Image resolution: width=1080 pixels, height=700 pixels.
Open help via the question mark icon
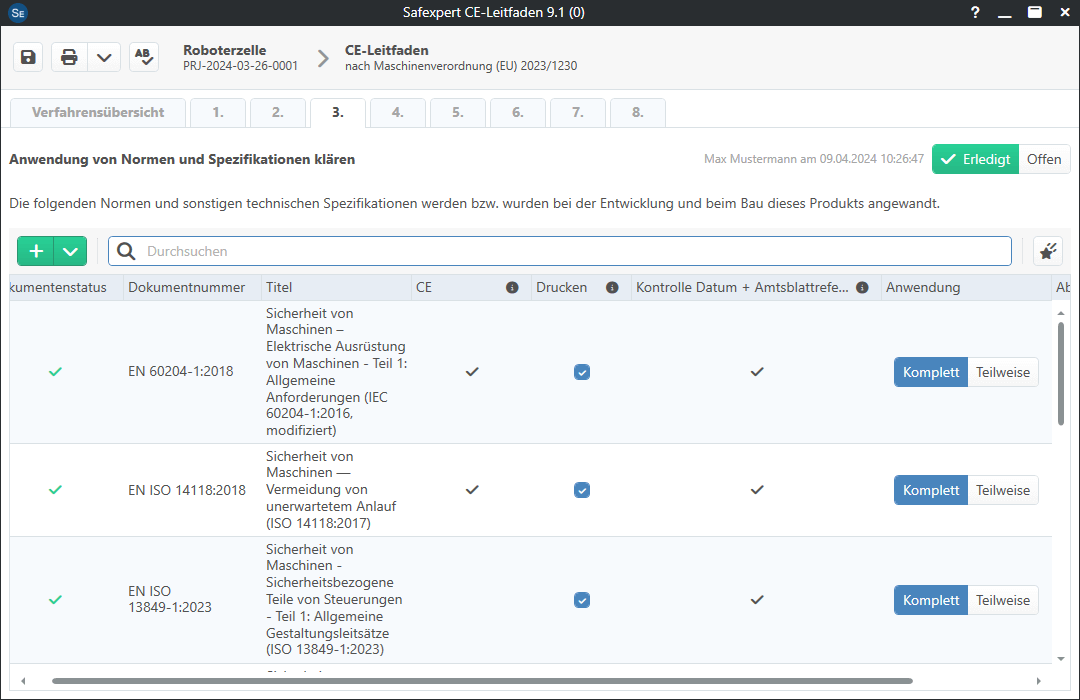pos(975,13)
